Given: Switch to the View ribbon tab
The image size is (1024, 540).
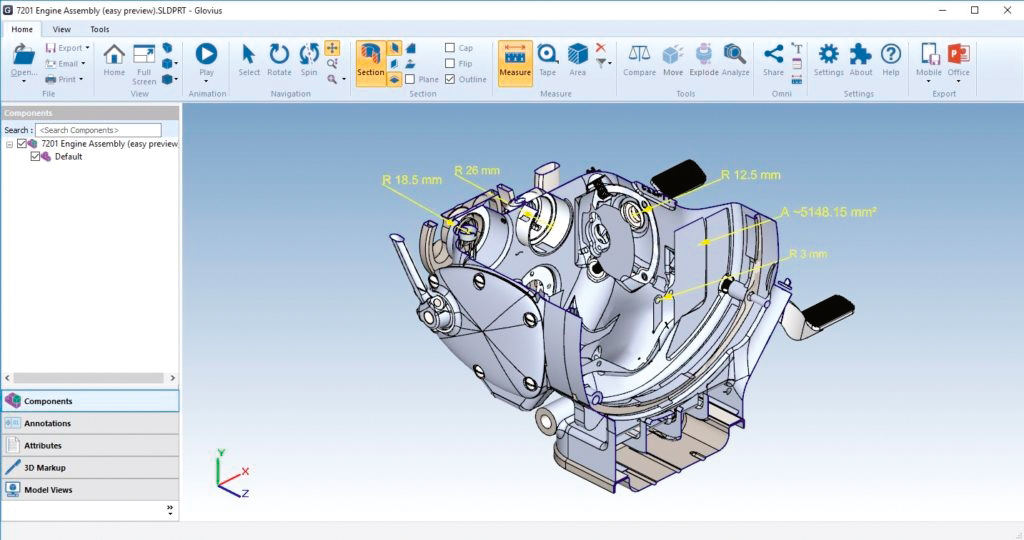Looking at the screenshot, I should [62, 30].
